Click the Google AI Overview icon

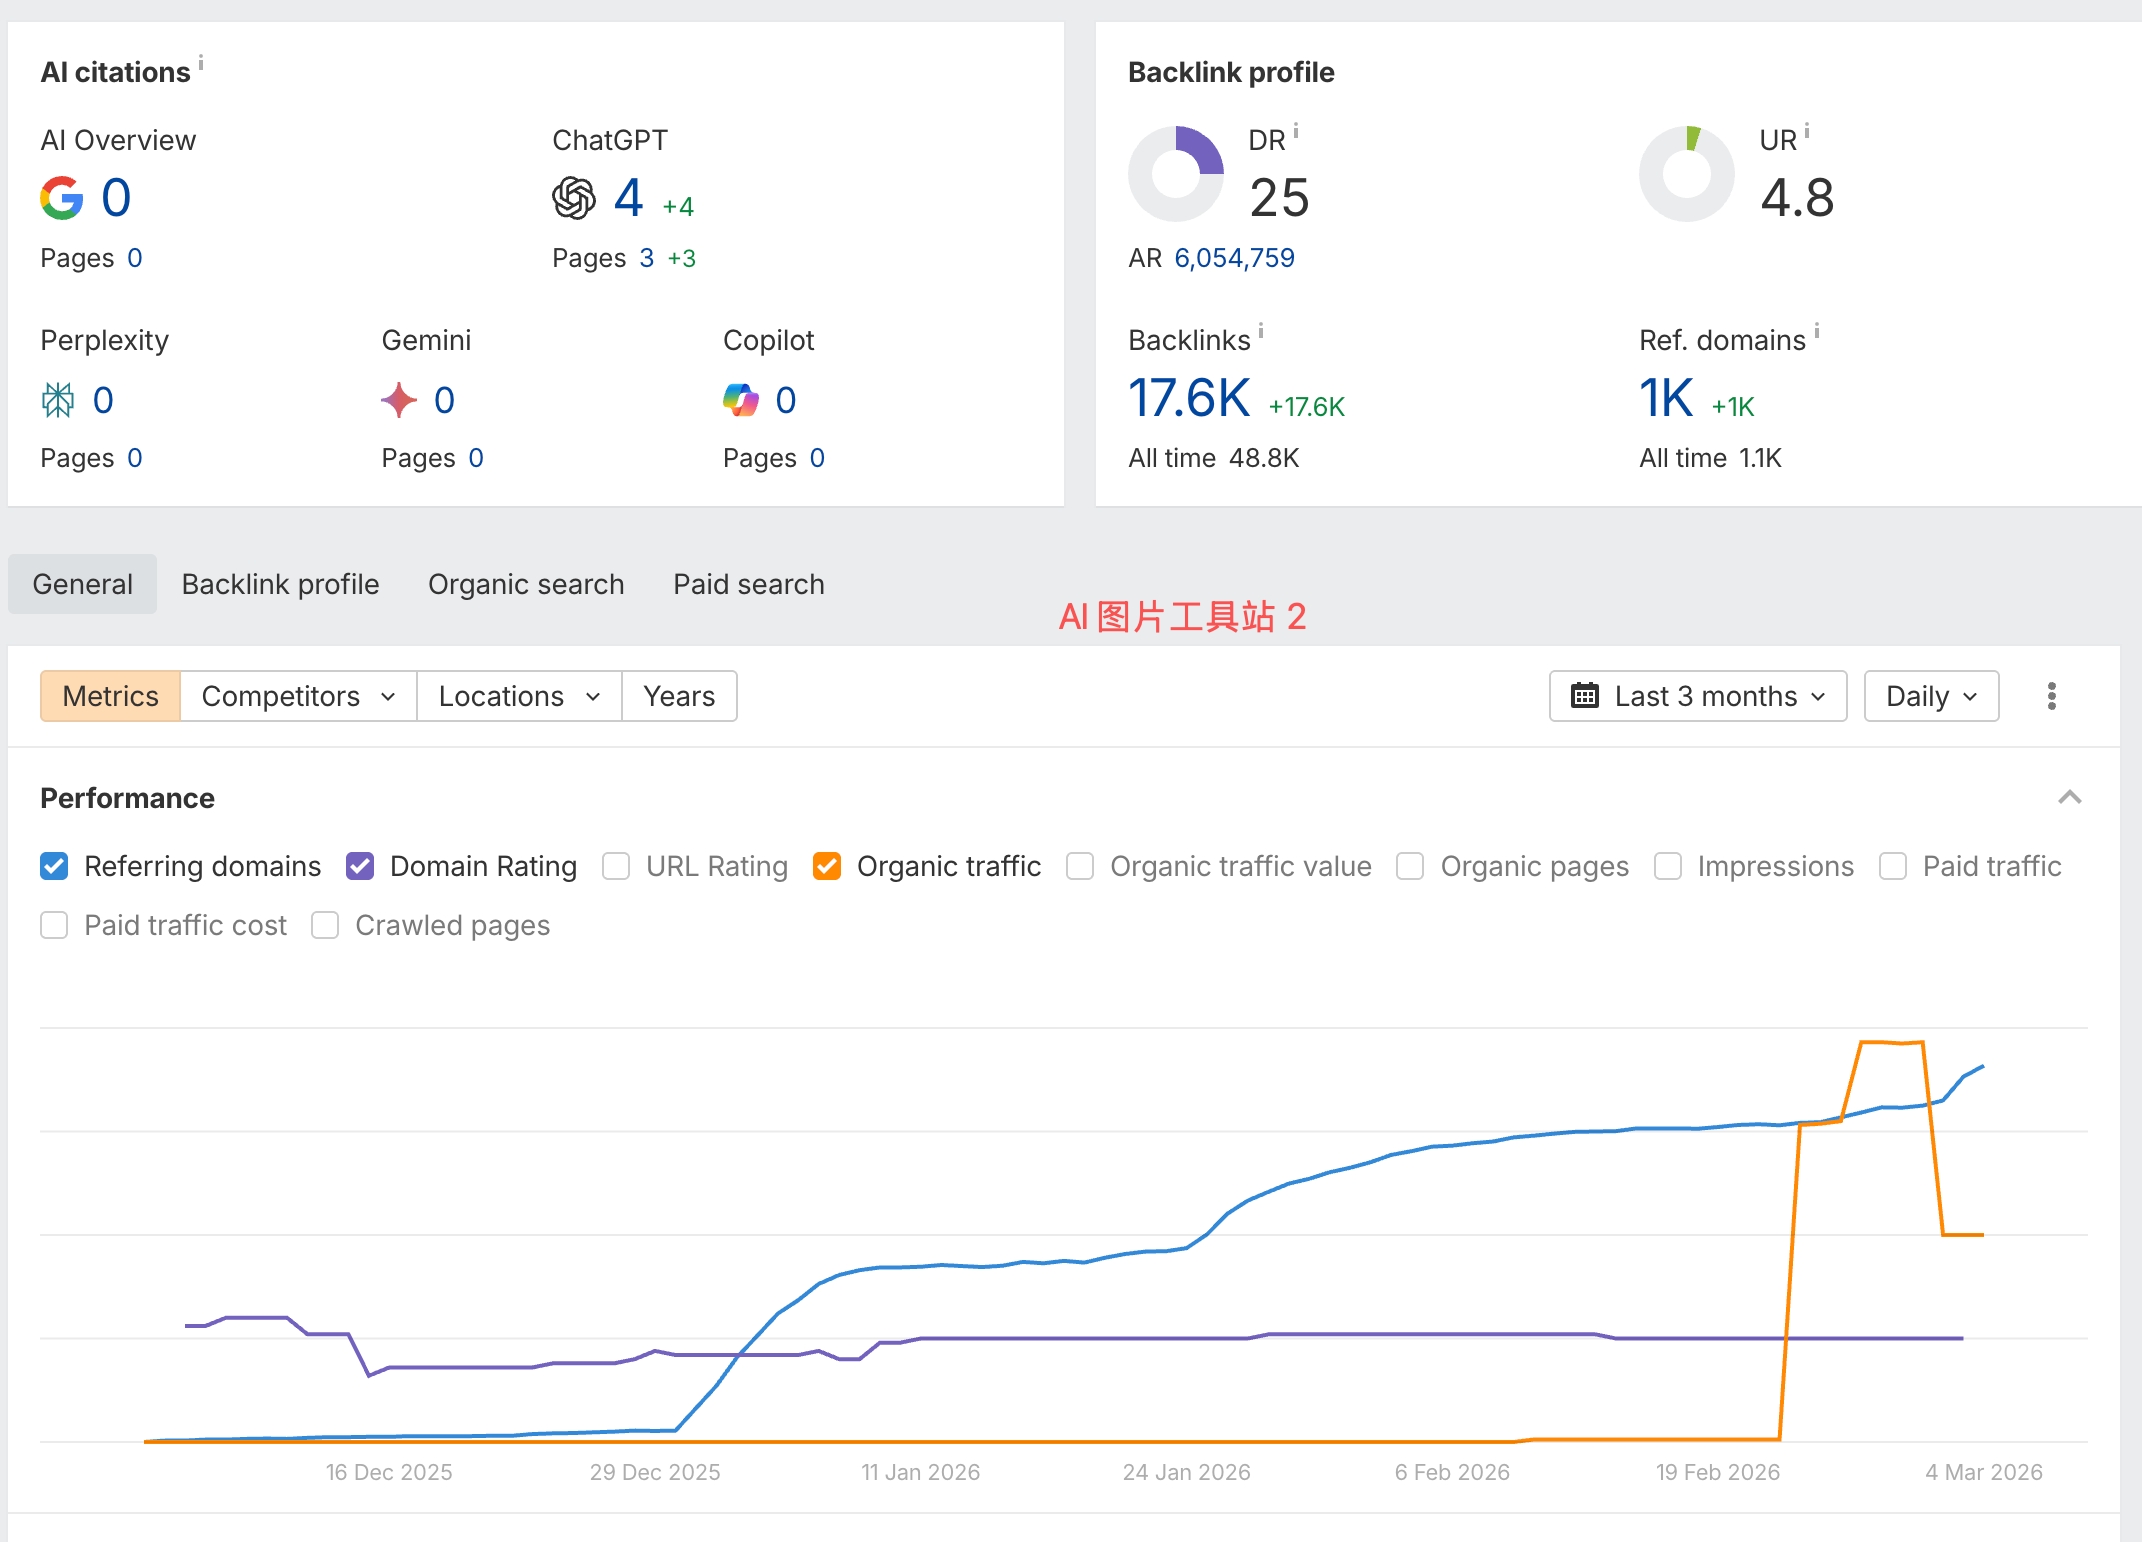coord(62,198)
